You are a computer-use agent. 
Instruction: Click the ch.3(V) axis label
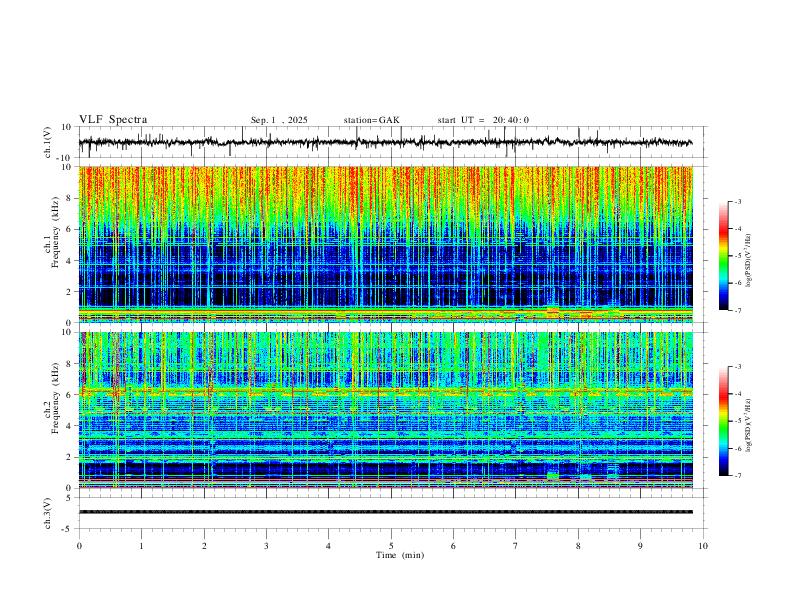[x=47, y=513]
